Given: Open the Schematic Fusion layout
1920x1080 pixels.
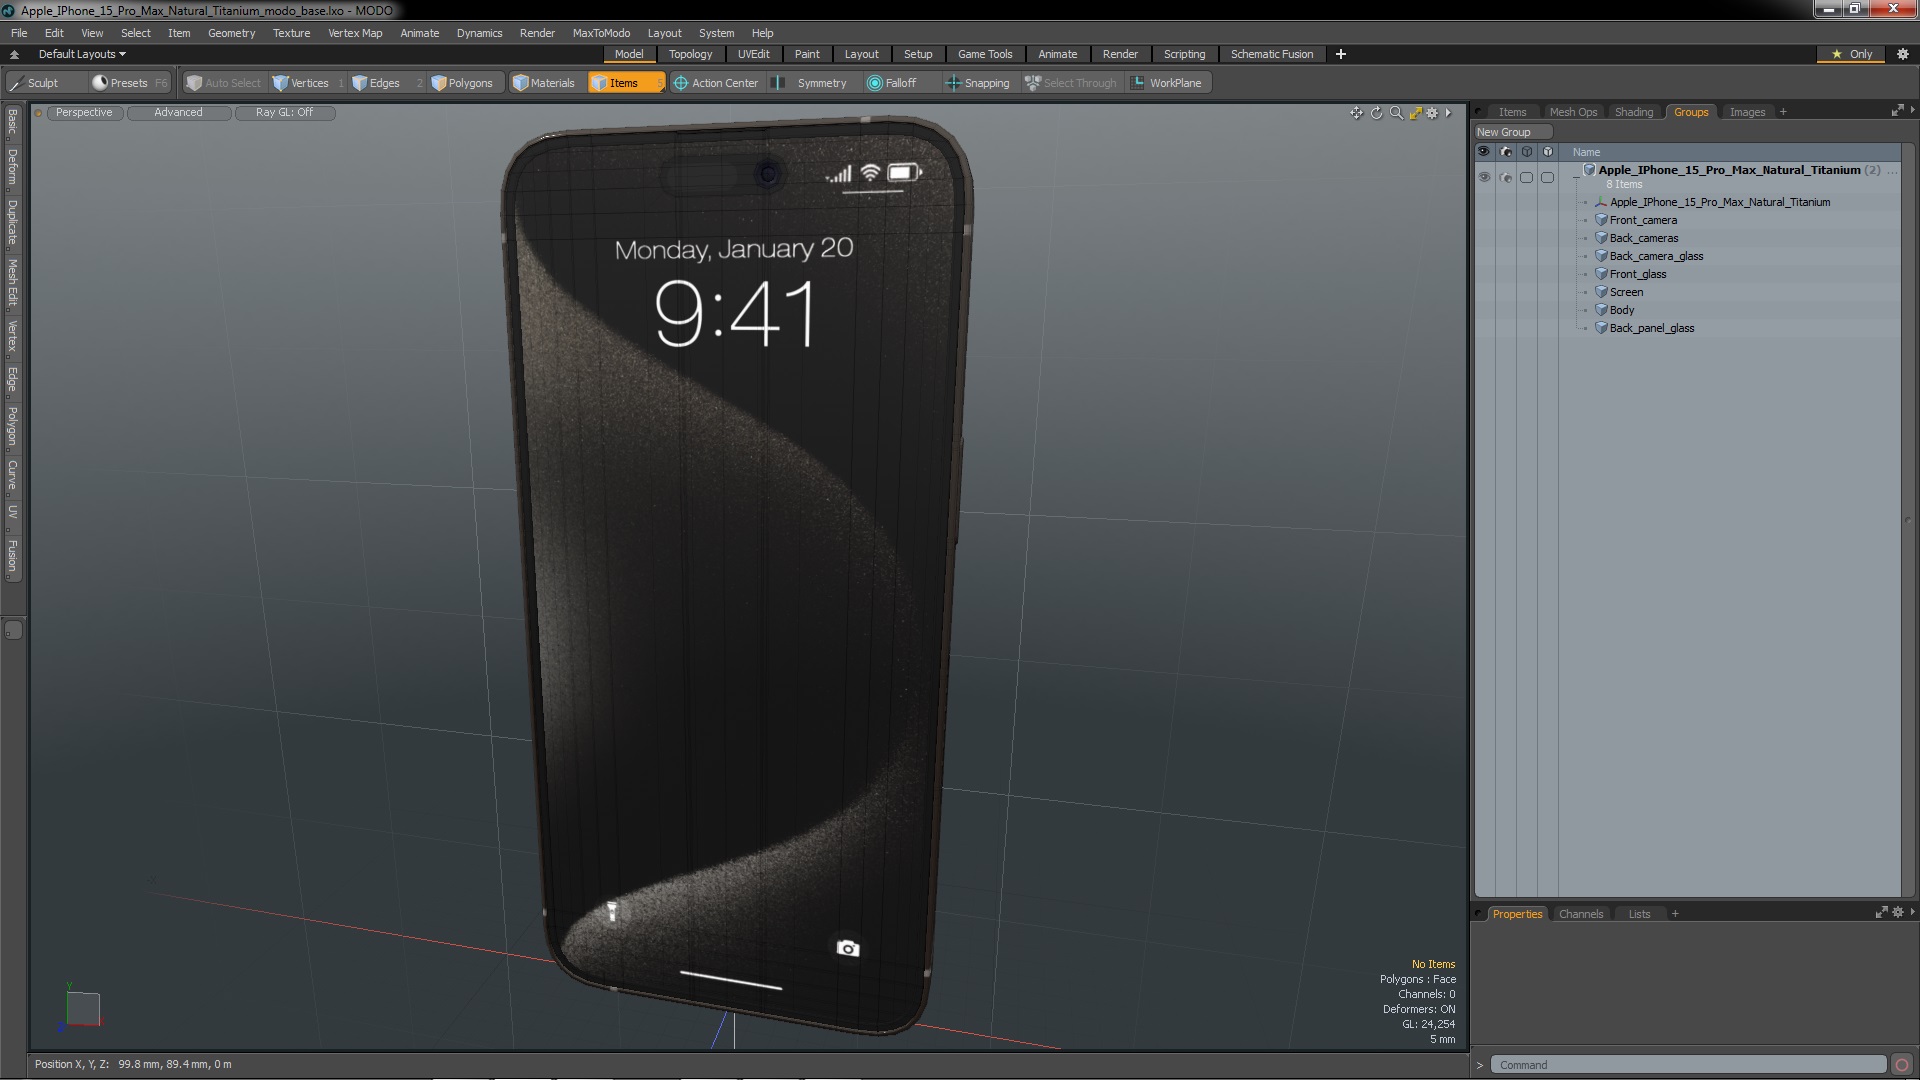Looking at the screenshot, I should (1272, 54).
